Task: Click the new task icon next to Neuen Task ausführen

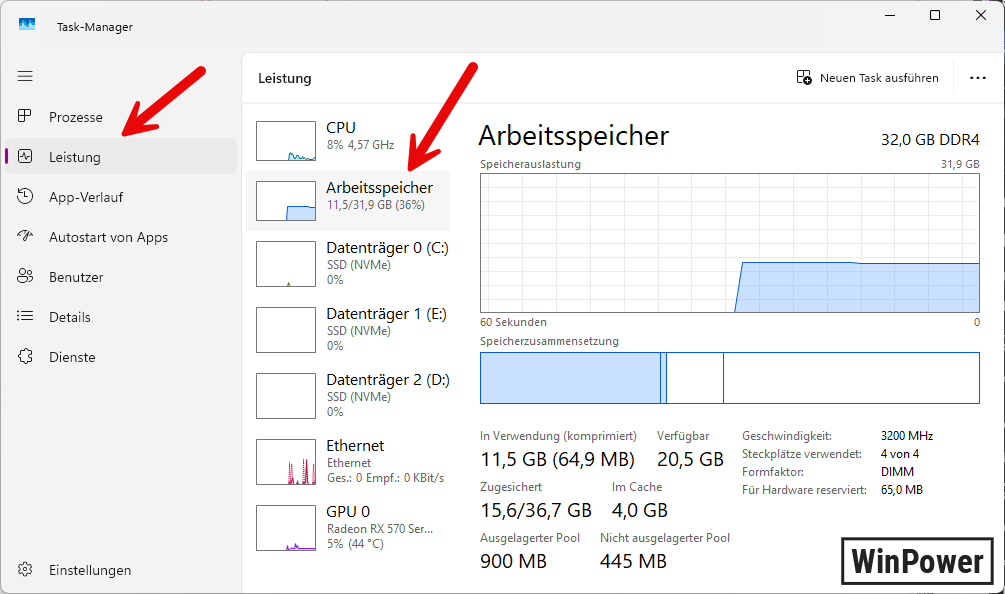Action: point(804,78)
